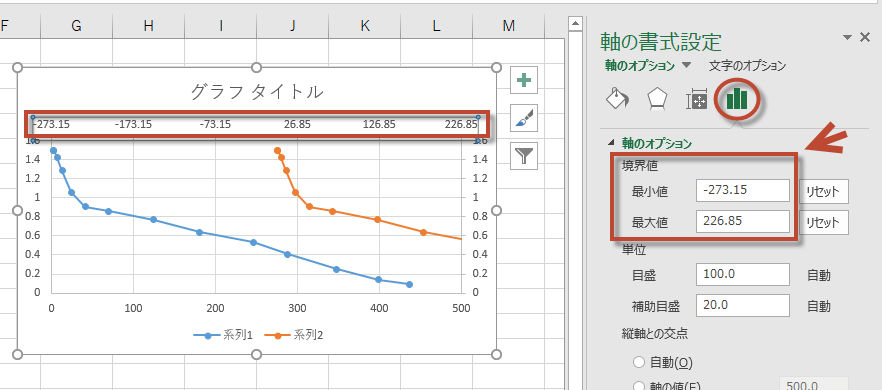Viewport: 882px width, 390px height.
Task: Open the Fill & Line paint bucket icon
Action: coord(618,99)
